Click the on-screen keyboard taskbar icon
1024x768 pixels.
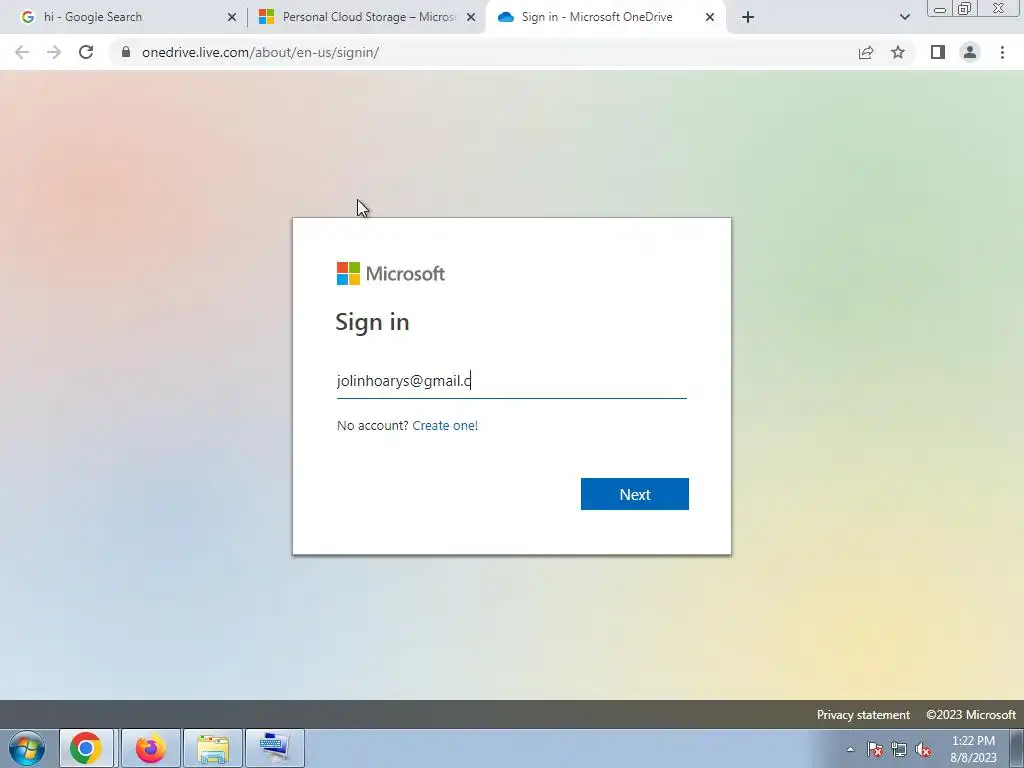[275, 748]
